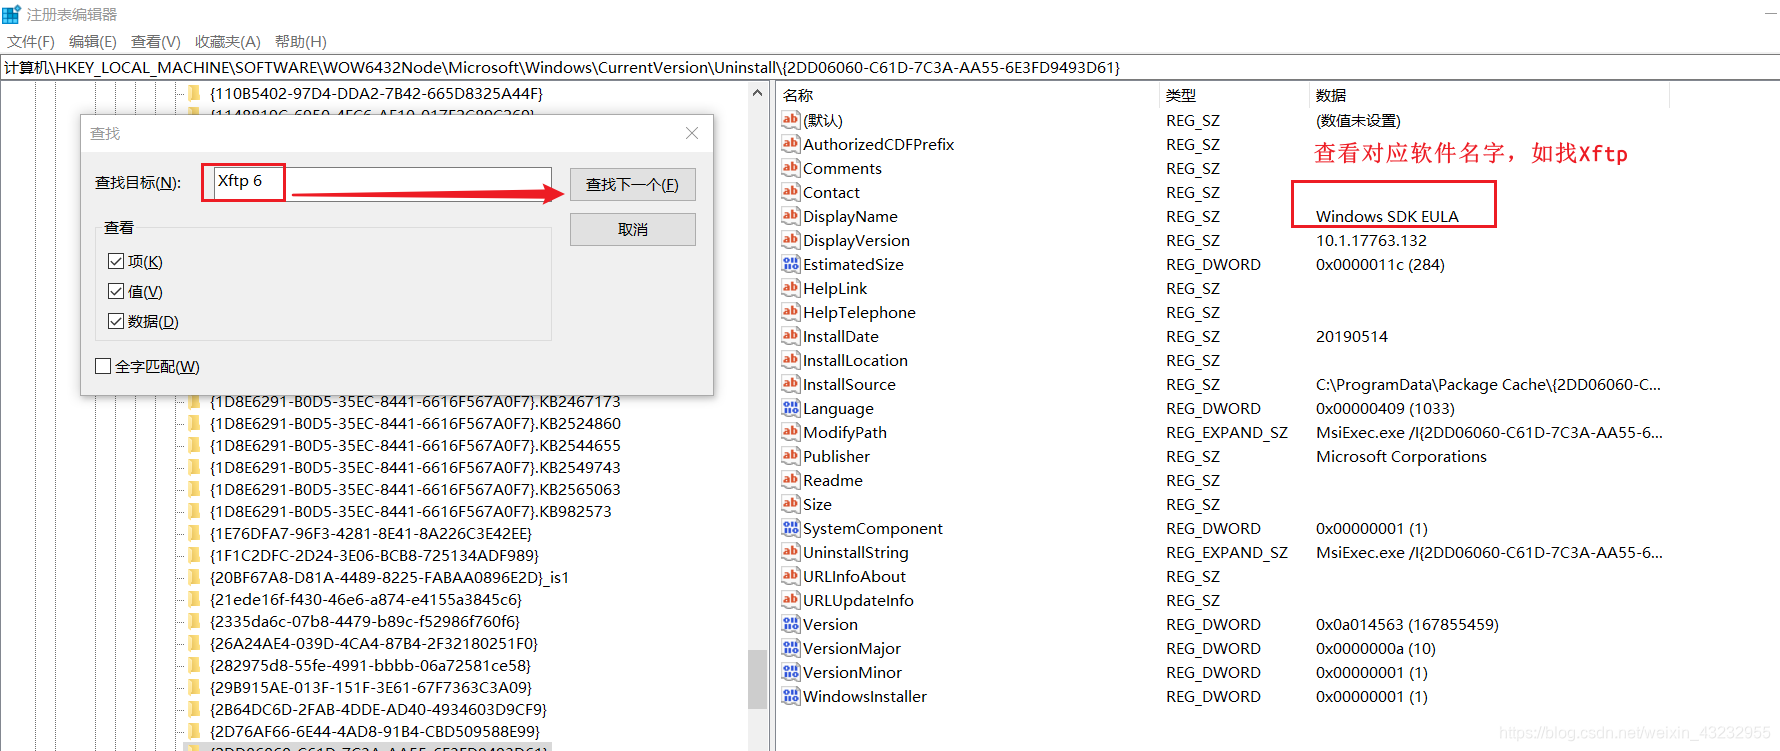Open the 收藏夹(A) menu
Viewport: 1780px width, 751px height.
[x=228, y=41]
